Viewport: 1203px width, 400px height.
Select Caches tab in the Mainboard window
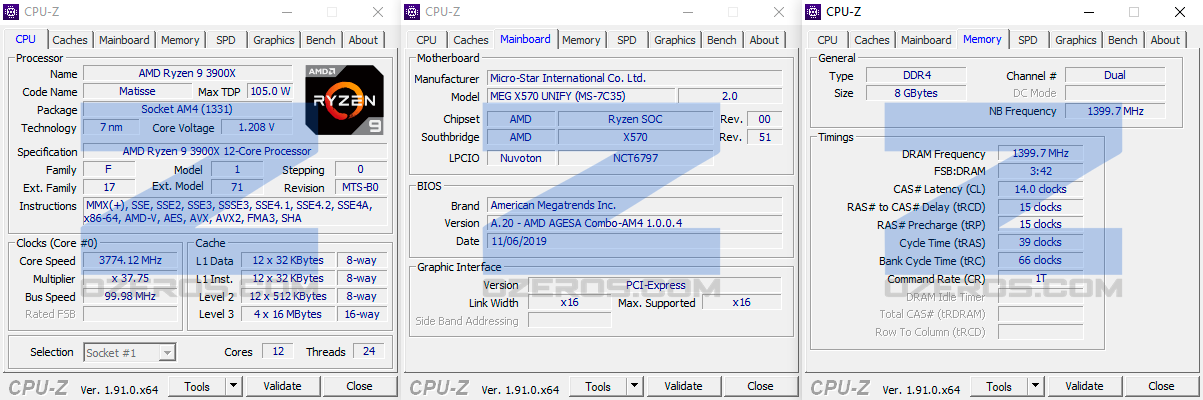[x=471, y=40]
